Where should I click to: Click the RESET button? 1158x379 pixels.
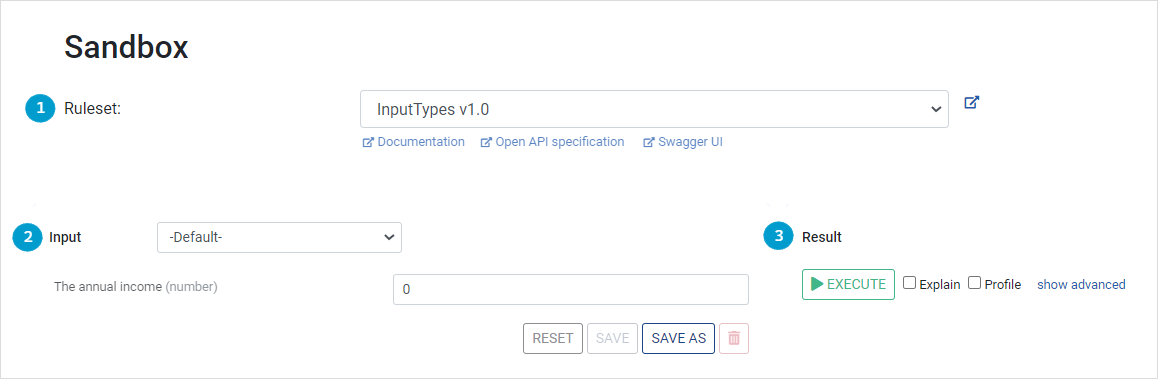click(x=553, y=338)
